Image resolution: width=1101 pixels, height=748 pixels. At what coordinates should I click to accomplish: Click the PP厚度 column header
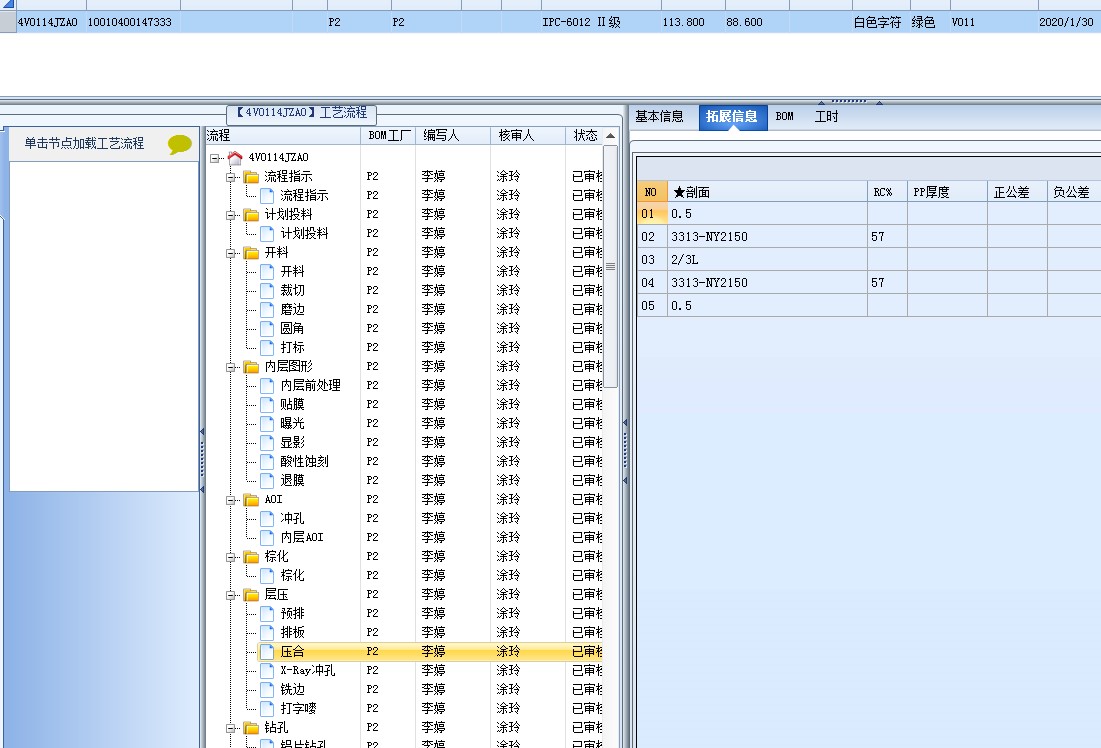tap(947, 192)
